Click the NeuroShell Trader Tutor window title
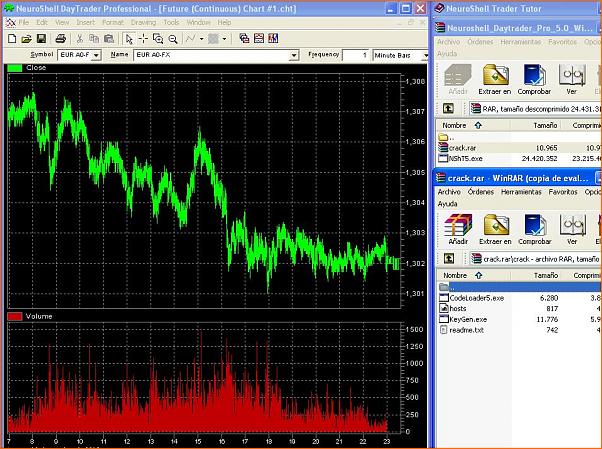 [494, 8]
